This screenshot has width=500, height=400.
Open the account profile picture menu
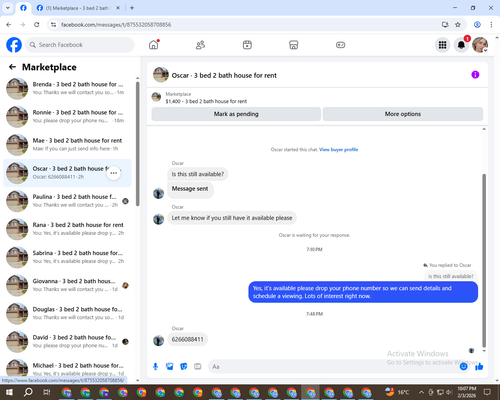pos(480,45)
